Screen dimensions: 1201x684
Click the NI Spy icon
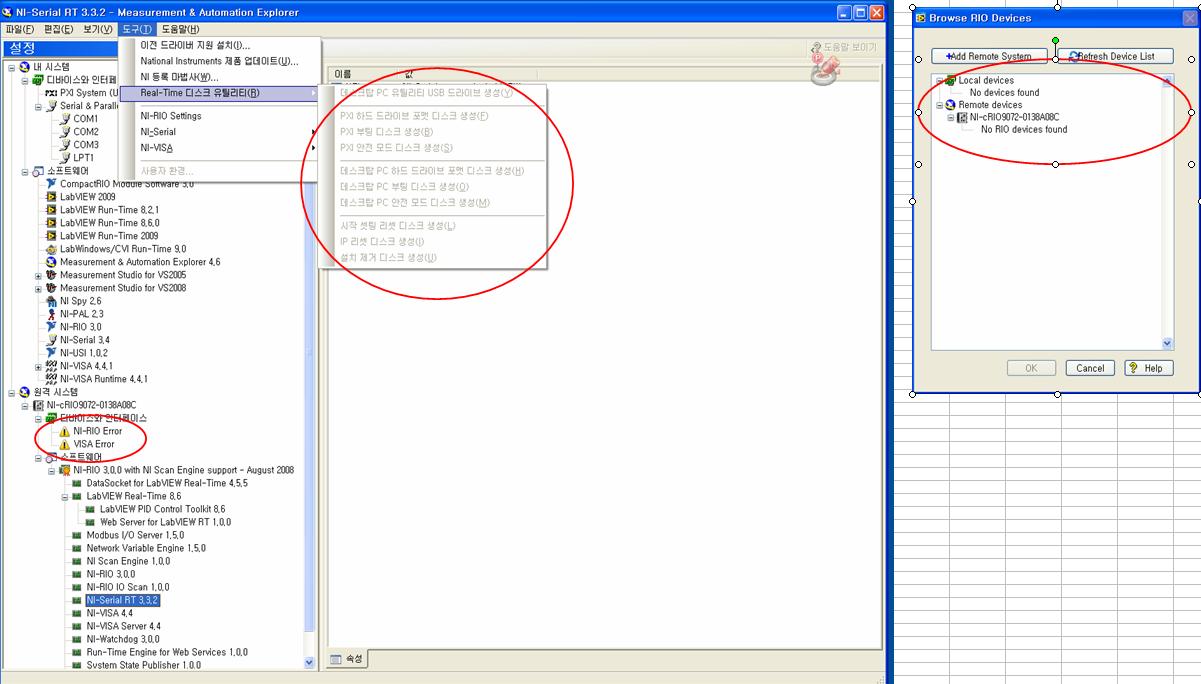click(52, 301)
